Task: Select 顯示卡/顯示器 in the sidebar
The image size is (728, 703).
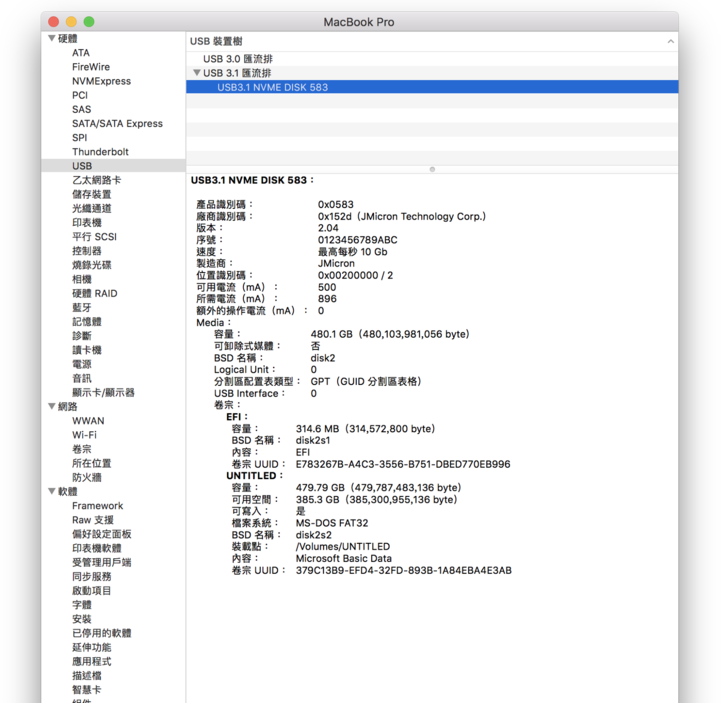Action: click(x=103, y=393)
